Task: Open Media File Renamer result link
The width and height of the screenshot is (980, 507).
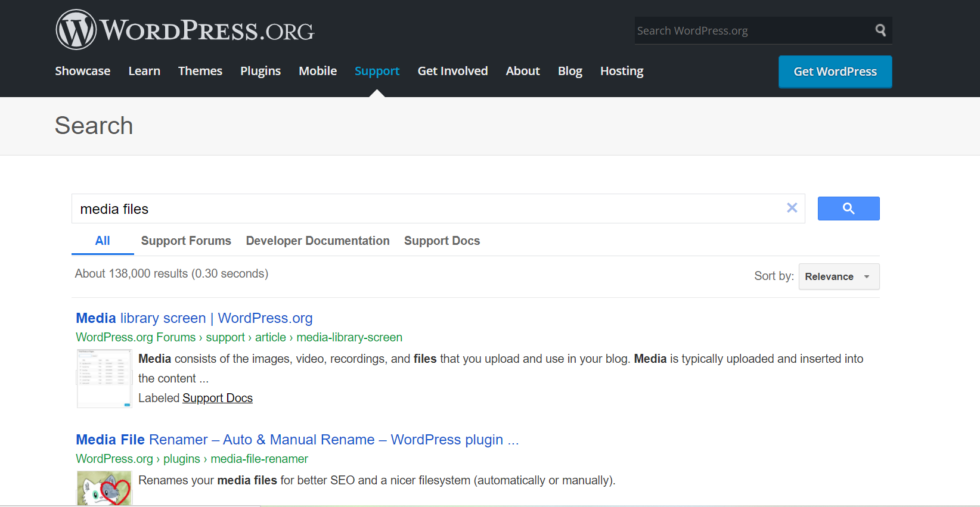Action: coord(298,439)
